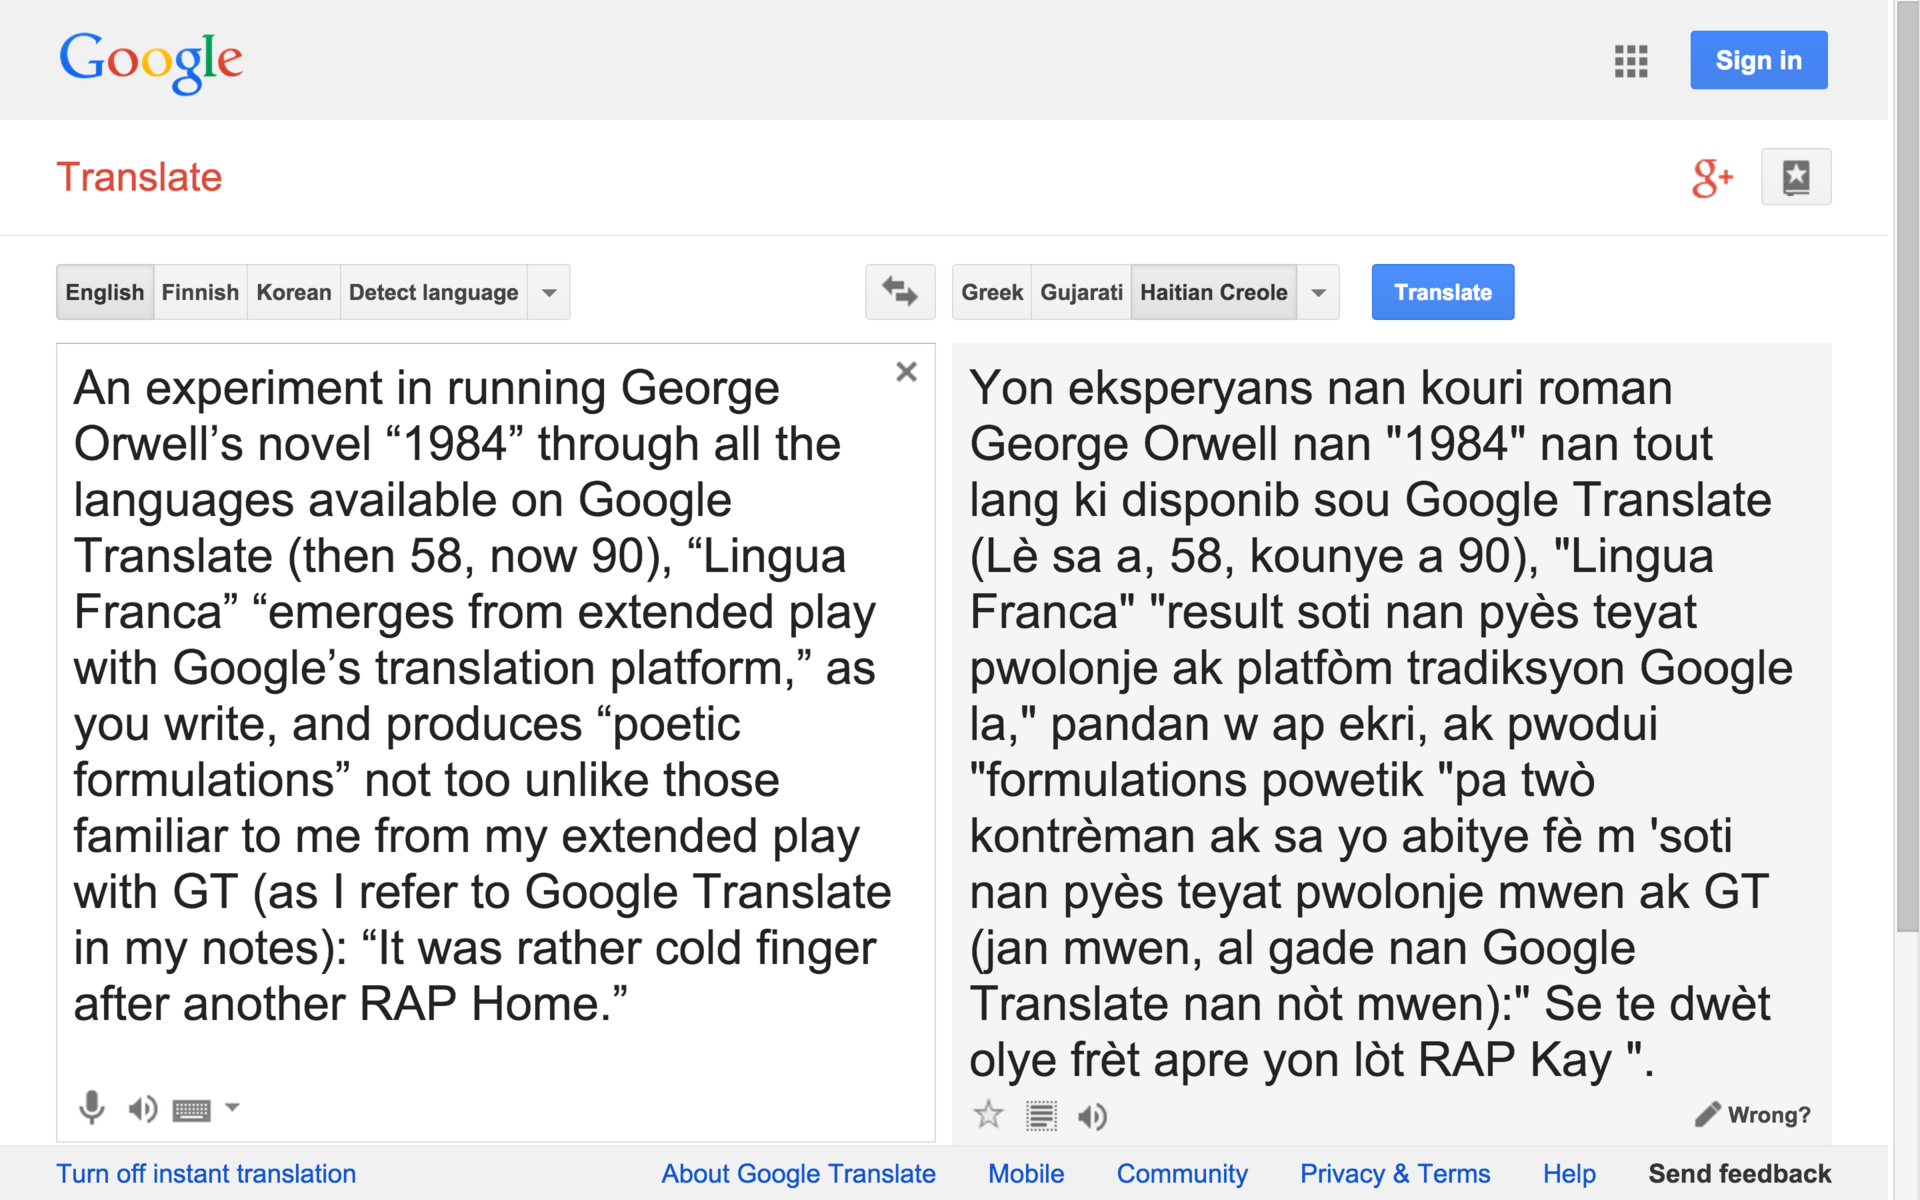Choose Greek as target language
This screenshot has width=1920, height=1200.
pos(991,292)
